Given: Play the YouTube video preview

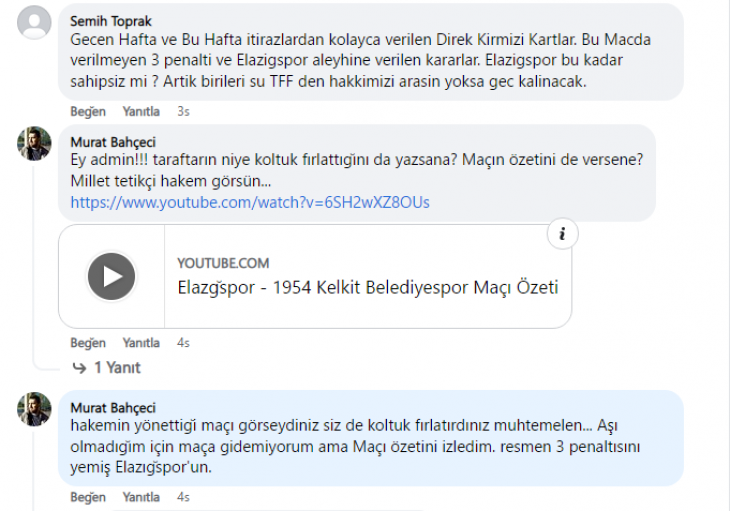Looking at the screenshot, I should tap(111, 276).
